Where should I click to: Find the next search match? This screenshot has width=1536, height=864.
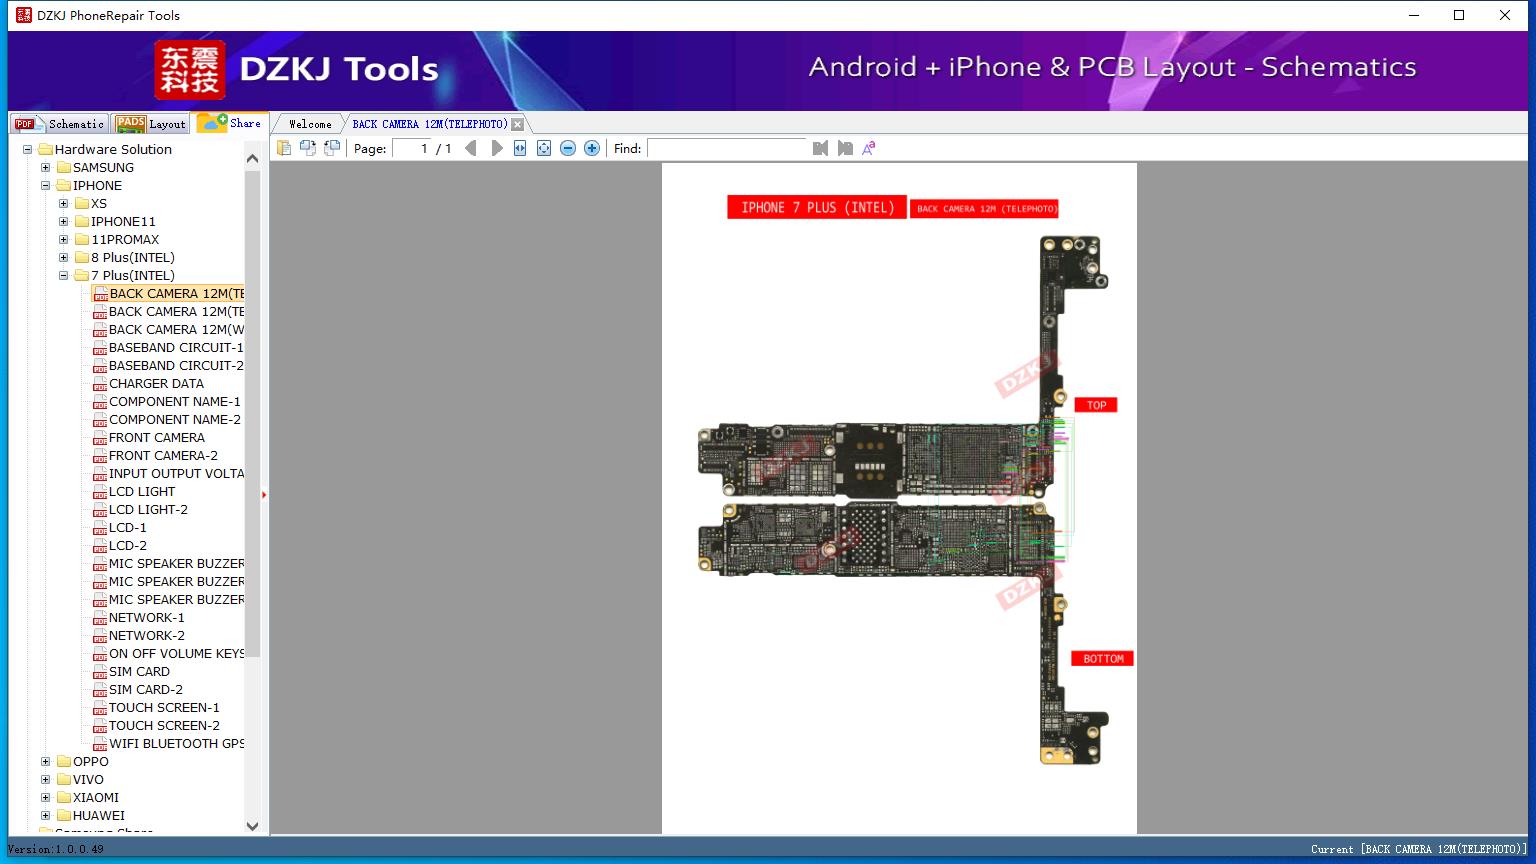click(x=845, y=148)
